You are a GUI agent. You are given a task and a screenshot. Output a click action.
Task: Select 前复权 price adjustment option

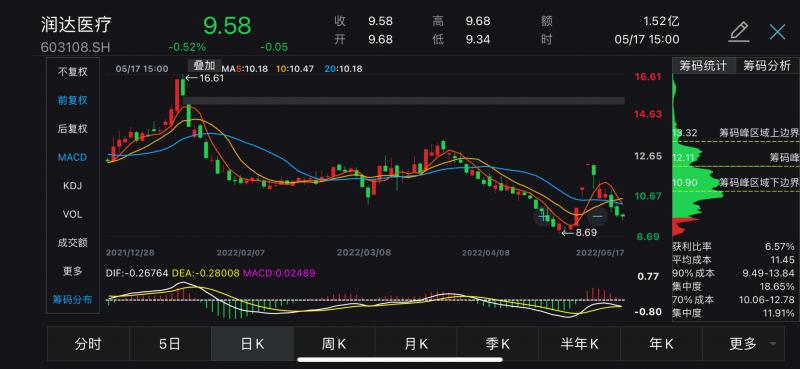tap(72, 101)
